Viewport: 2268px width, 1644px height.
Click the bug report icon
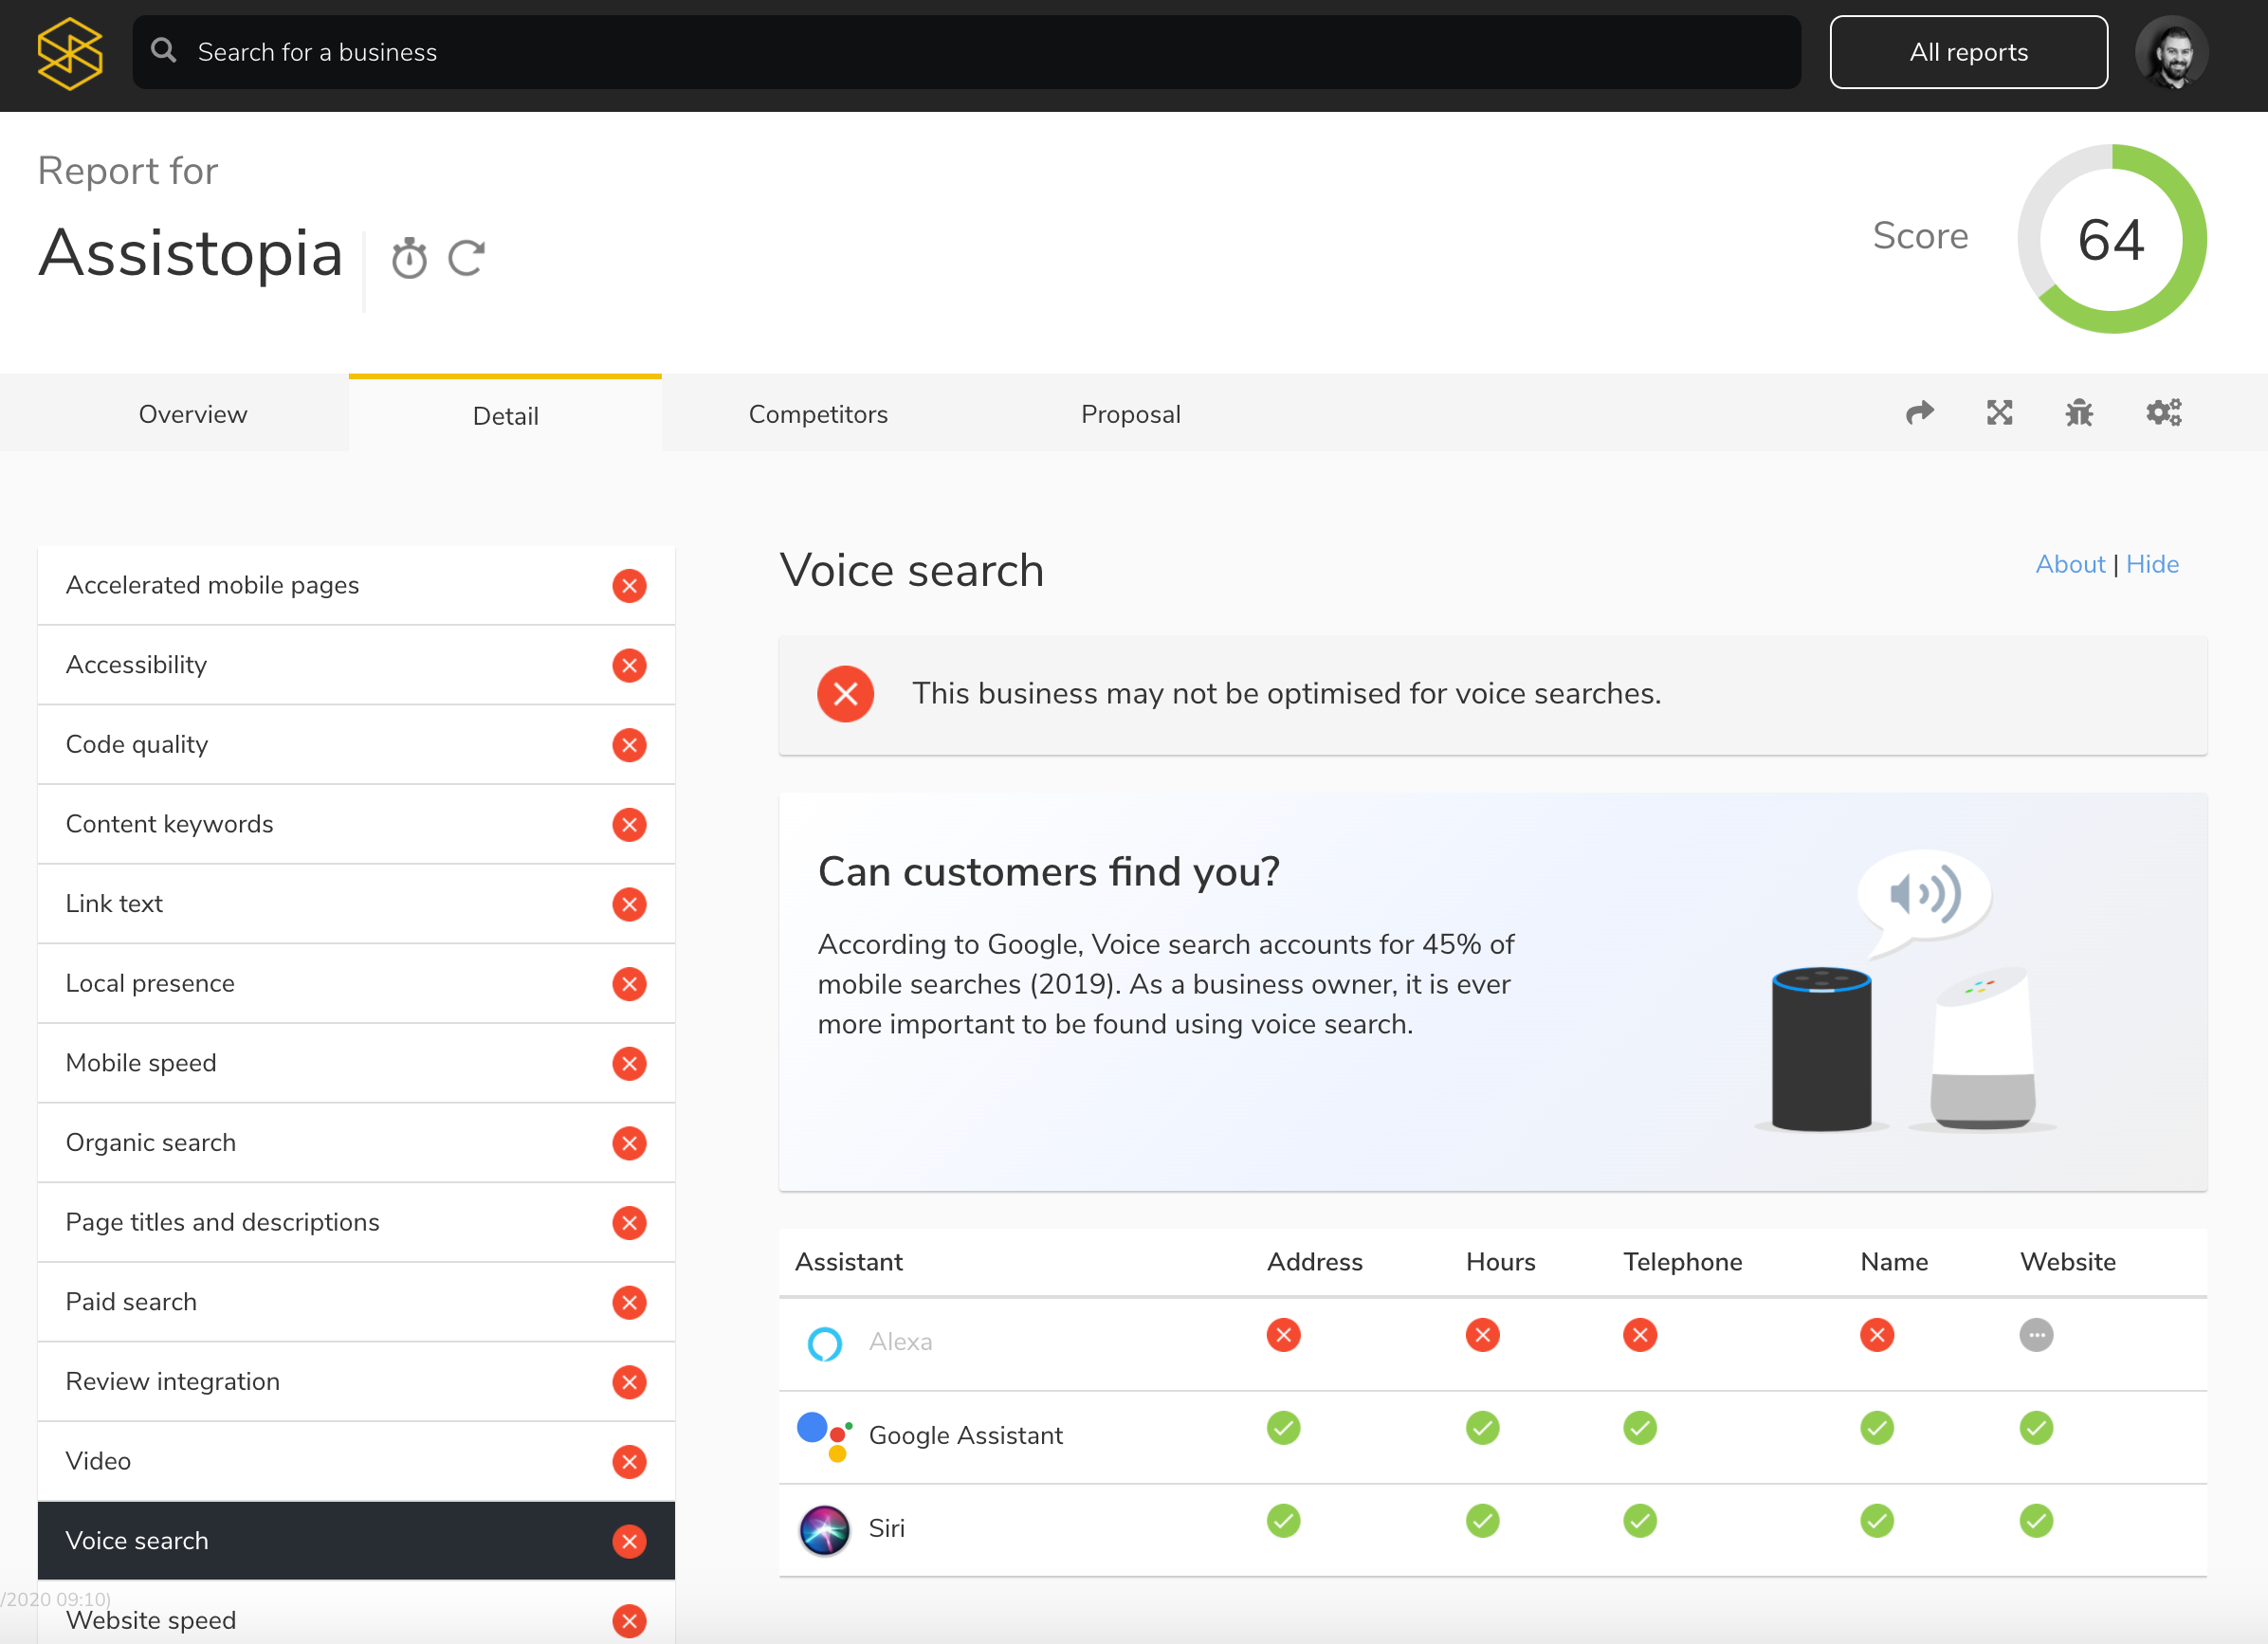pos(2079,413)
